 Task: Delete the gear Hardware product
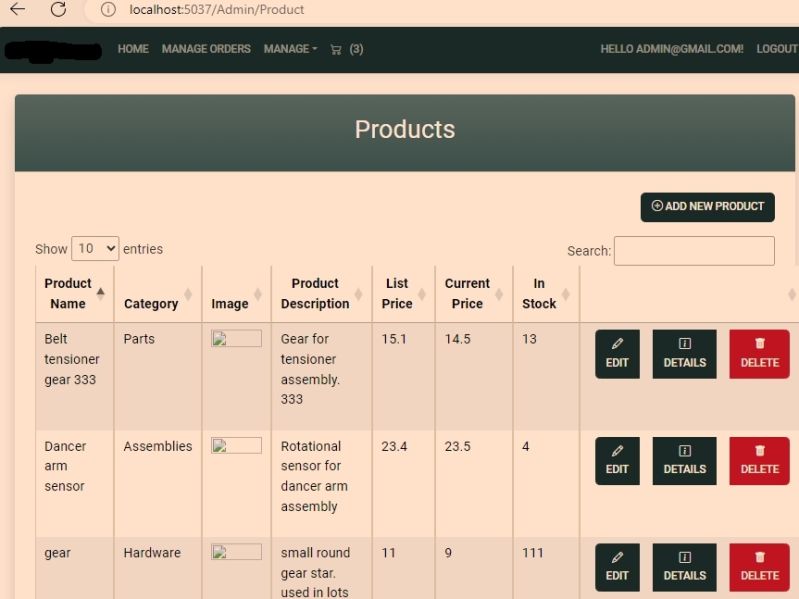[x=760, y=567]
